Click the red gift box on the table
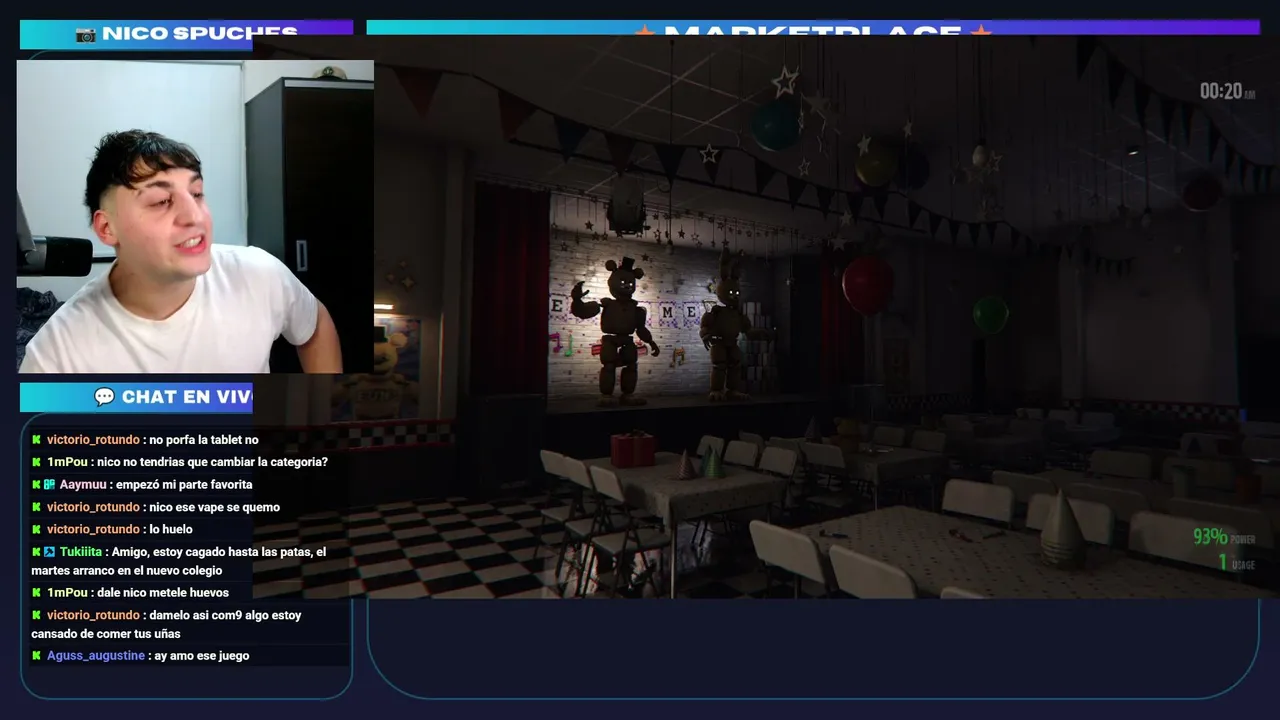 632,449
